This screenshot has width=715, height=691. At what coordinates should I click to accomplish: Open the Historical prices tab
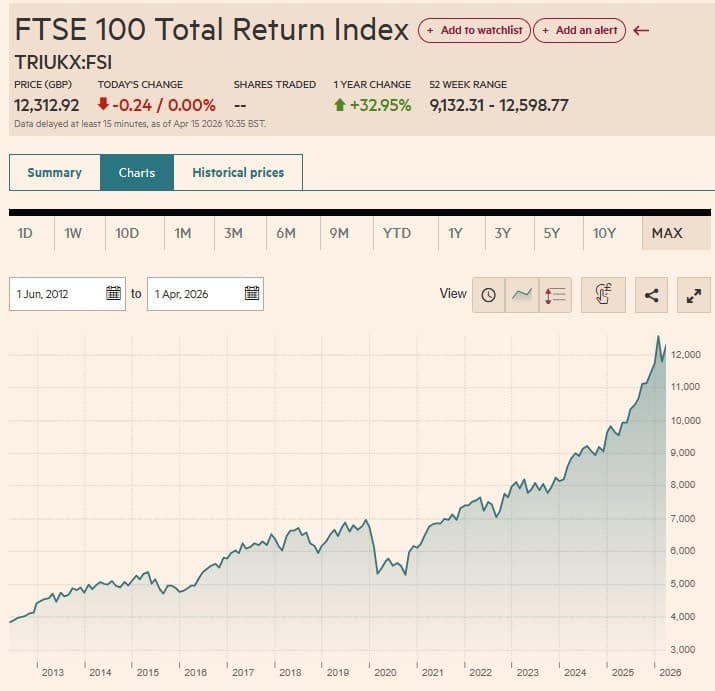click(x=238, y=172)
